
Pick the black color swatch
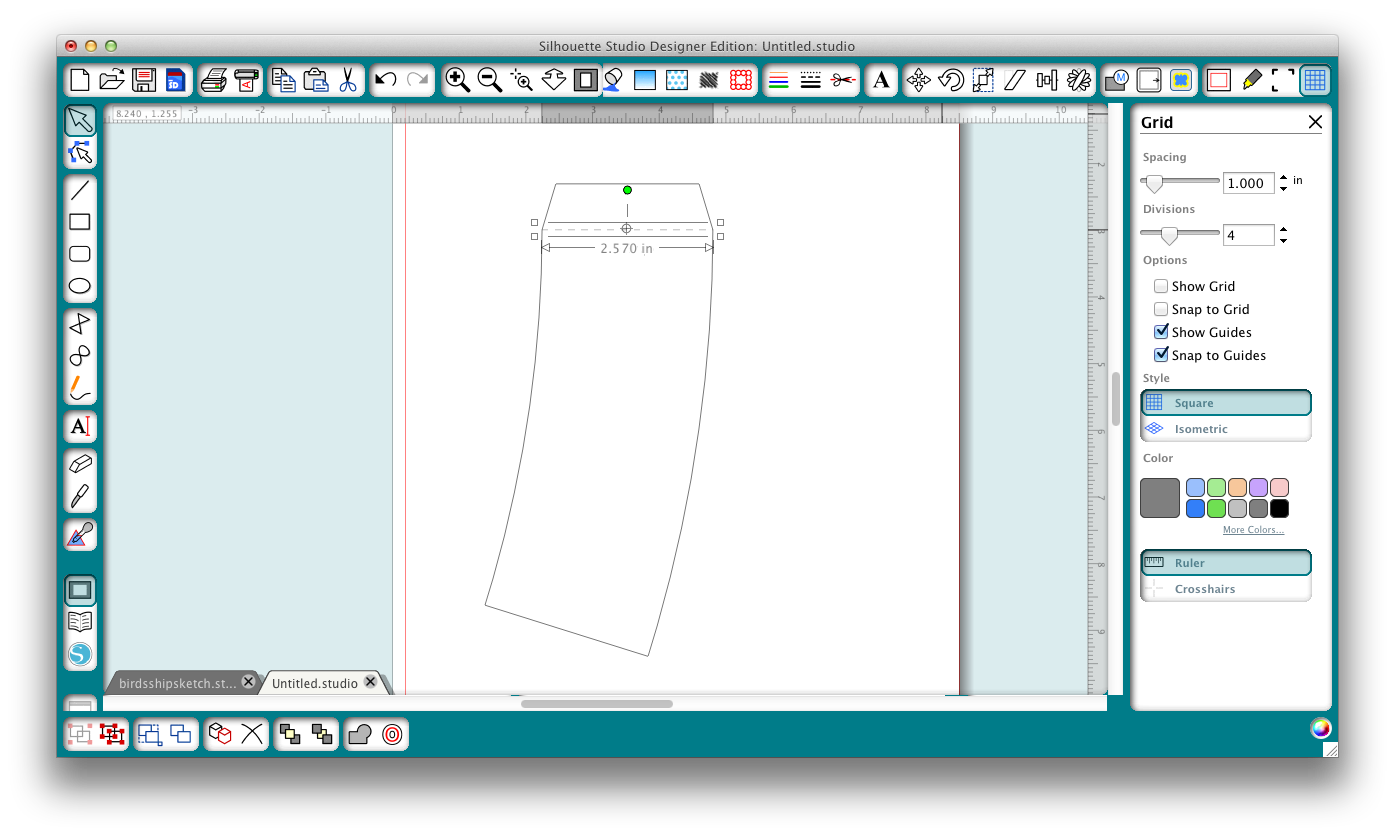pos(1280,509)
